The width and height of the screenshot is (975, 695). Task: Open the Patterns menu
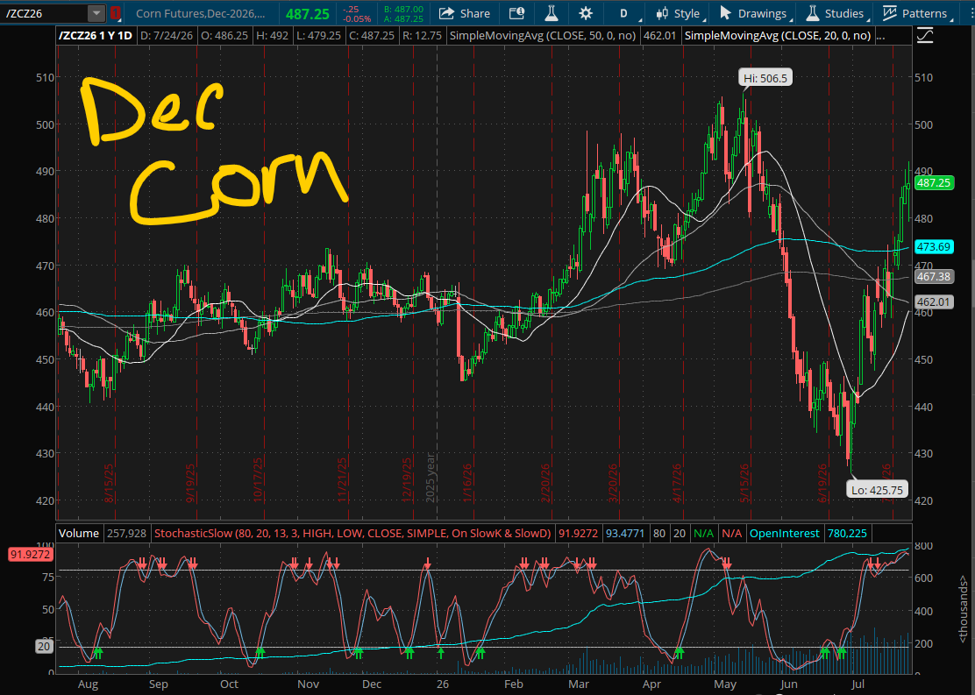(917, 13)
